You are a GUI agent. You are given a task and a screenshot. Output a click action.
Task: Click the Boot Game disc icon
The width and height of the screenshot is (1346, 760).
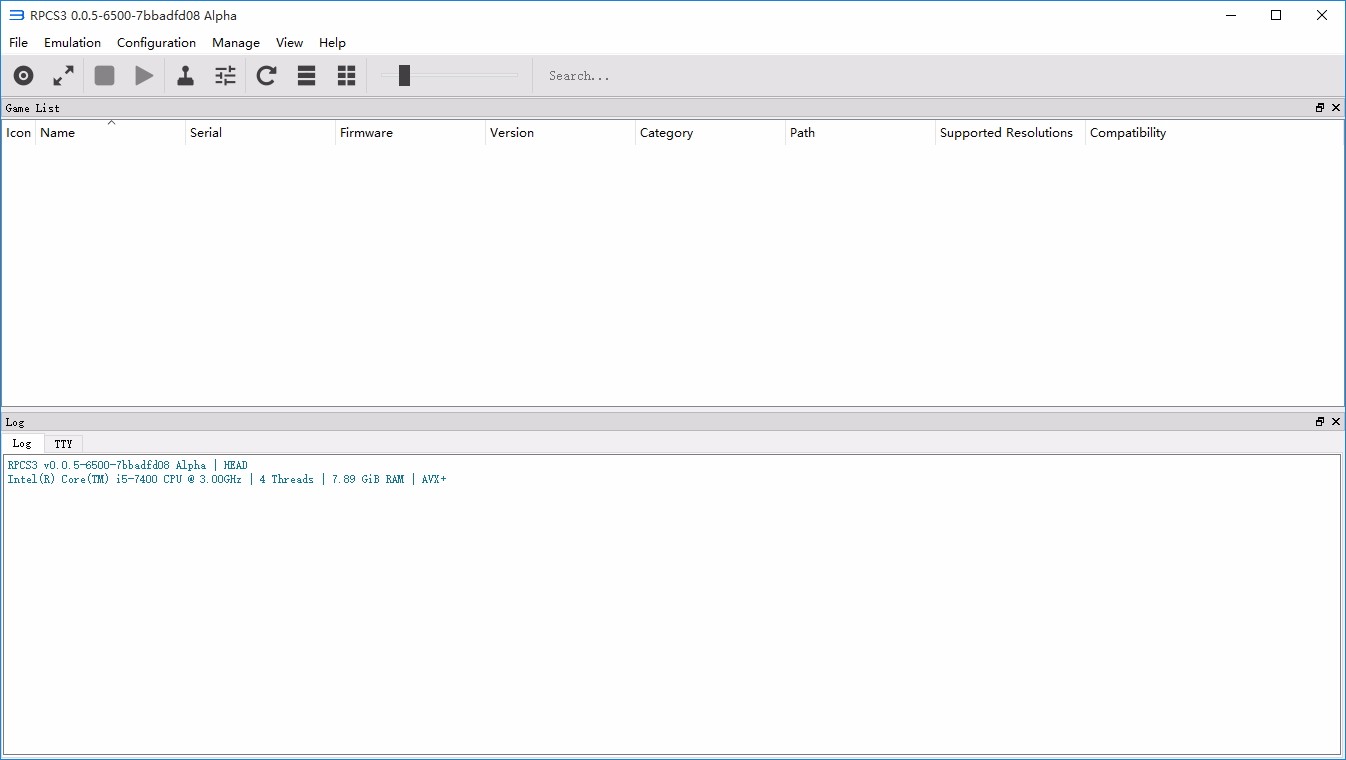(x=23, y=76)
